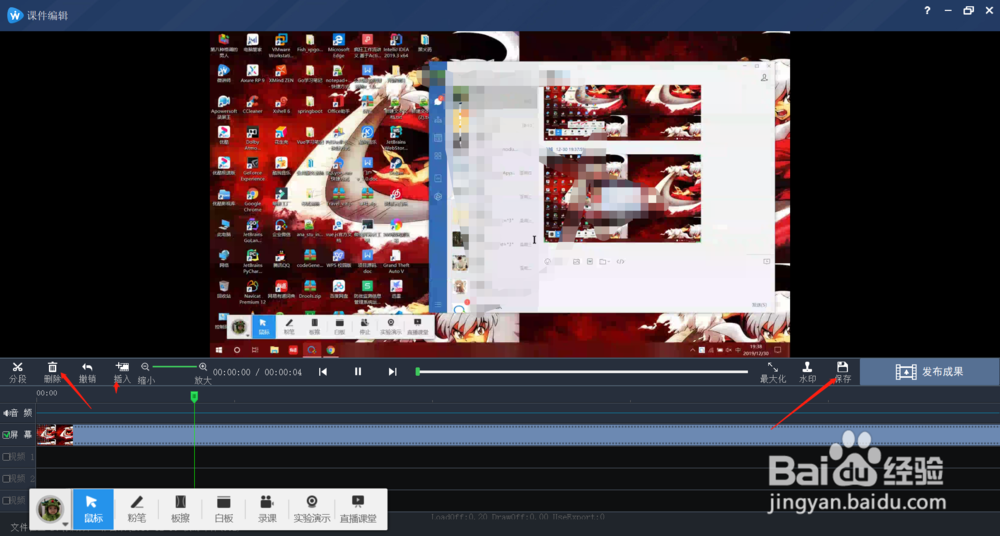Zoom in timeline with 放大 magnifier
Viewport: 1000px width, 536px height.
point(203,367)
